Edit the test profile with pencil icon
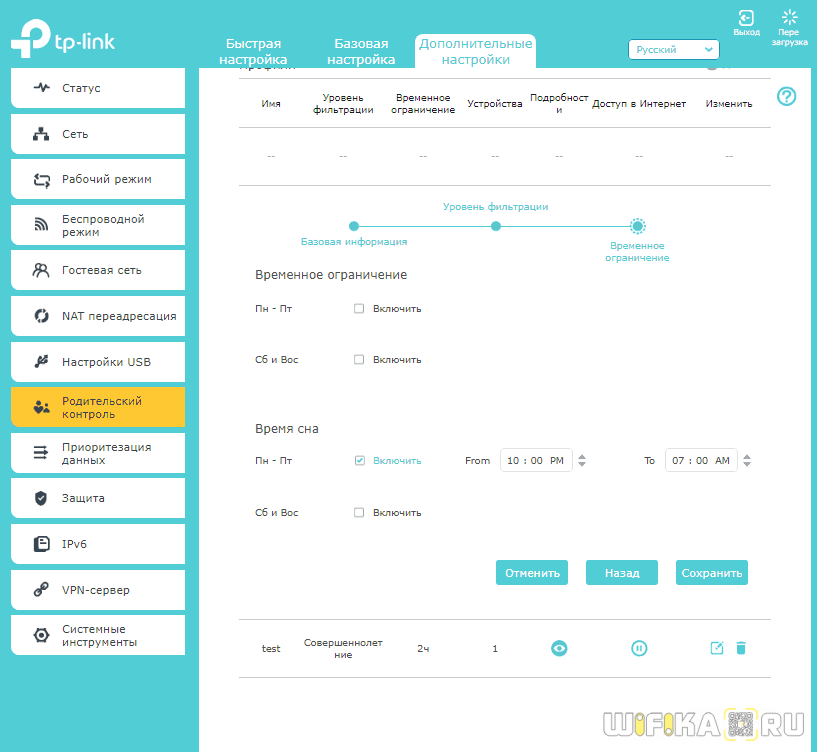Image resolution: width=817 pixels, height=752 pixels. pyautogui.click(x=716, y=648)
